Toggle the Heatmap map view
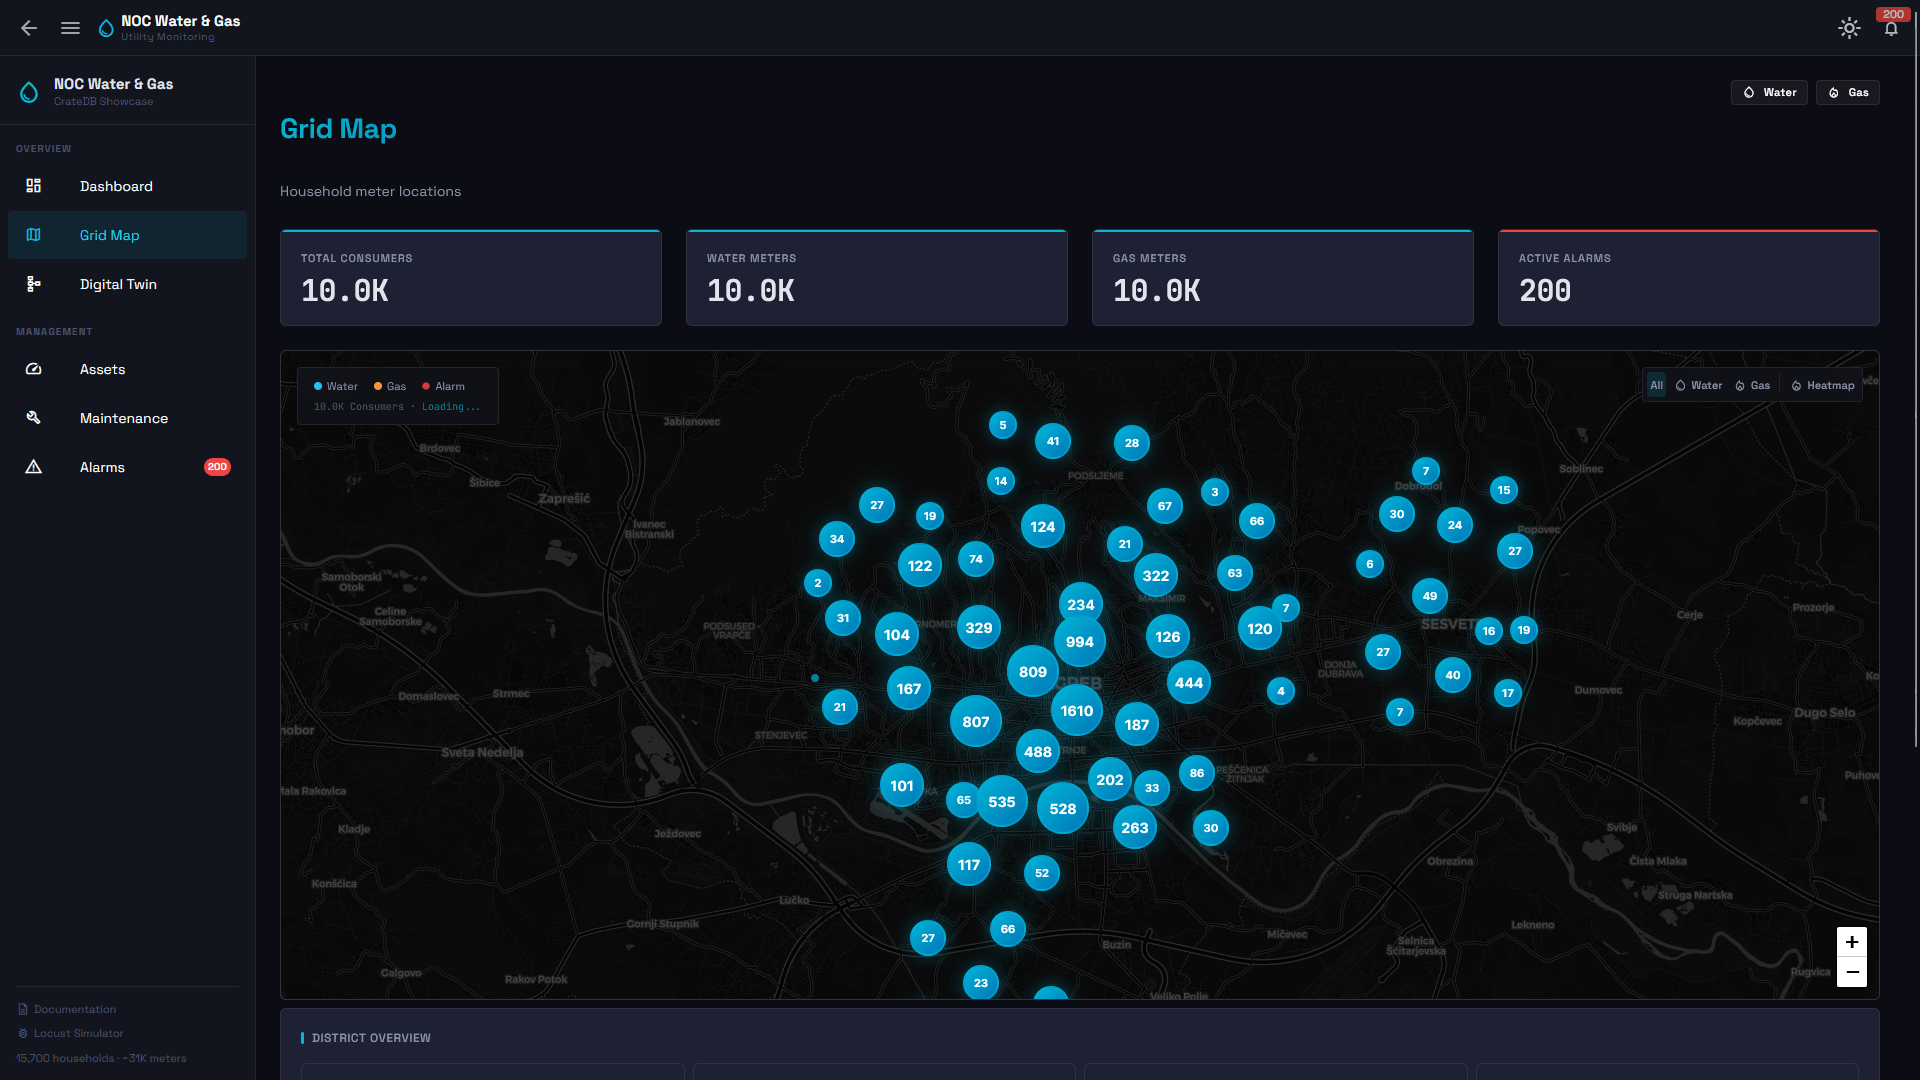The width and height of the screenshot is (1920, 1080). coord(1823,385)
